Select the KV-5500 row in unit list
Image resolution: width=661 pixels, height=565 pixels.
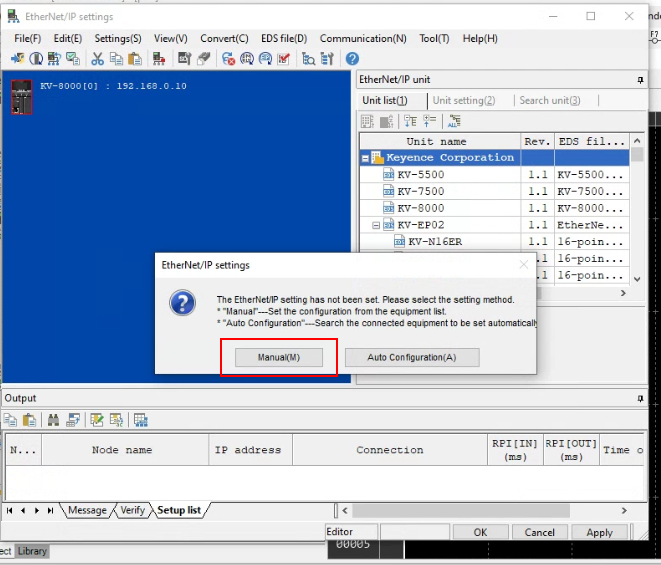pos(494,175)
